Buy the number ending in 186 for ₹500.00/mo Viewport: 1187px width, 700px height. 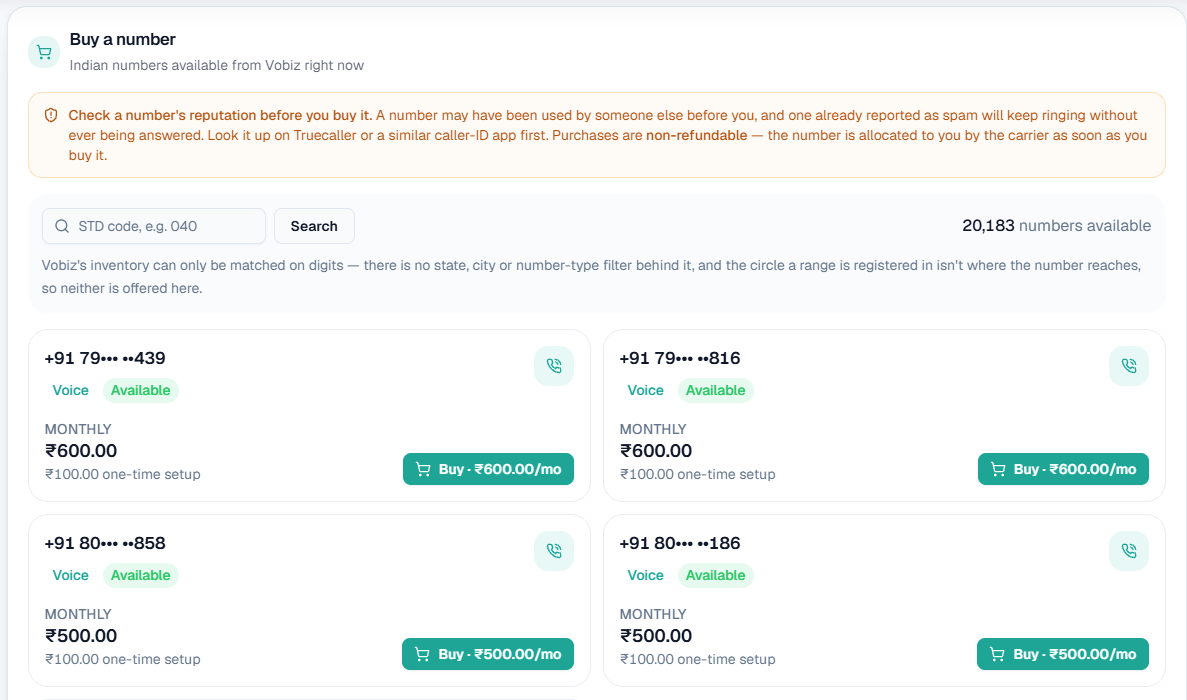pos(1063,654)
